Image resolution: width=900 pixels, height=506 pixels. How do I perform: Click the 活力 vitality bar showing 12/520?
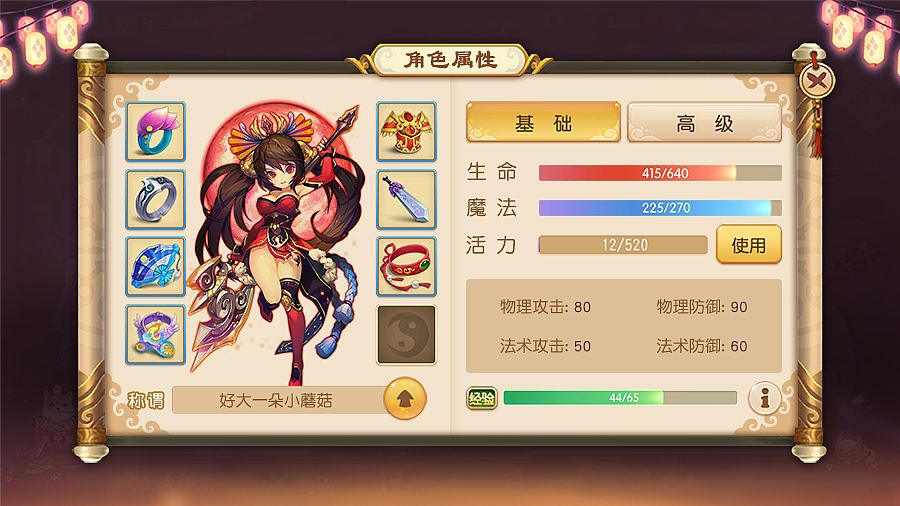(x=623, y=245)
